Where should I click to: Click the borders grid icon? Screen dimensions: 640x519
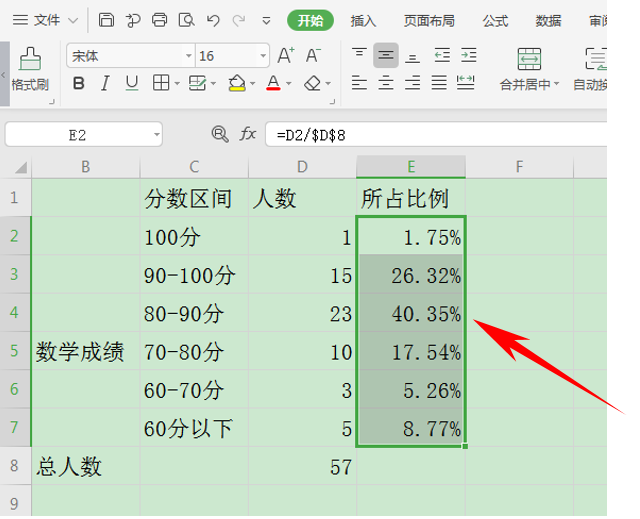[160, 83]
